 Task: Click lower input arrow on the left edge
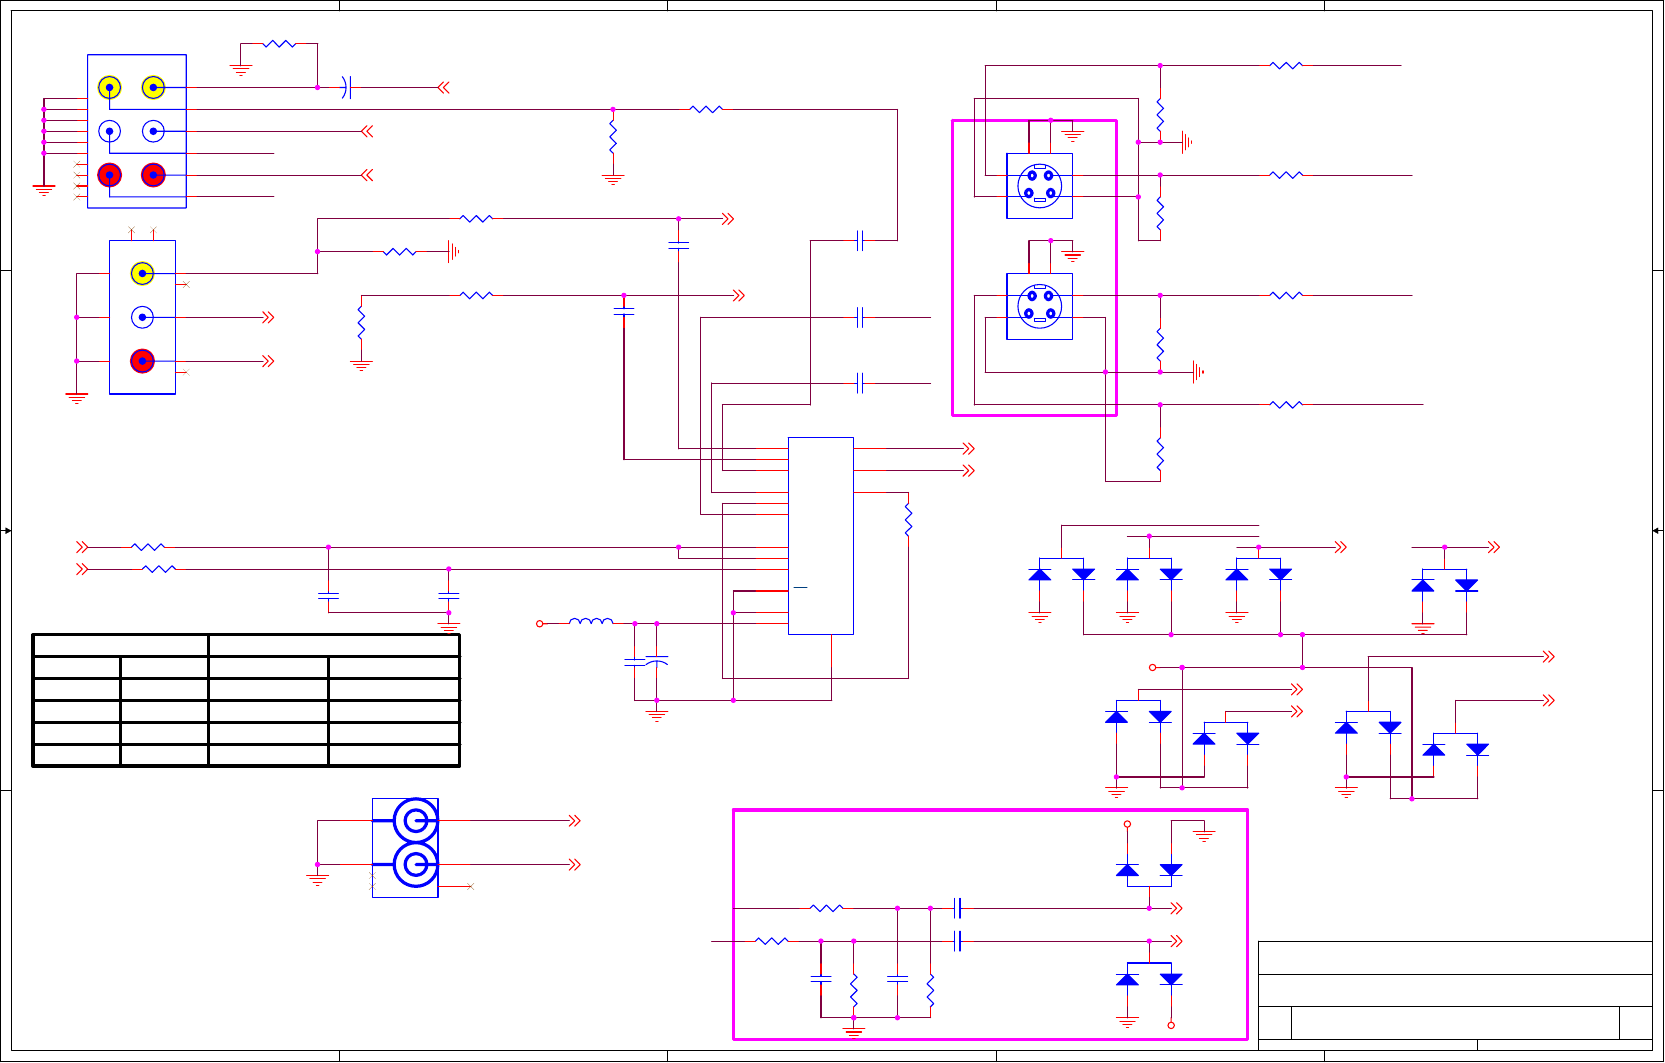click(x=82, y=569)
